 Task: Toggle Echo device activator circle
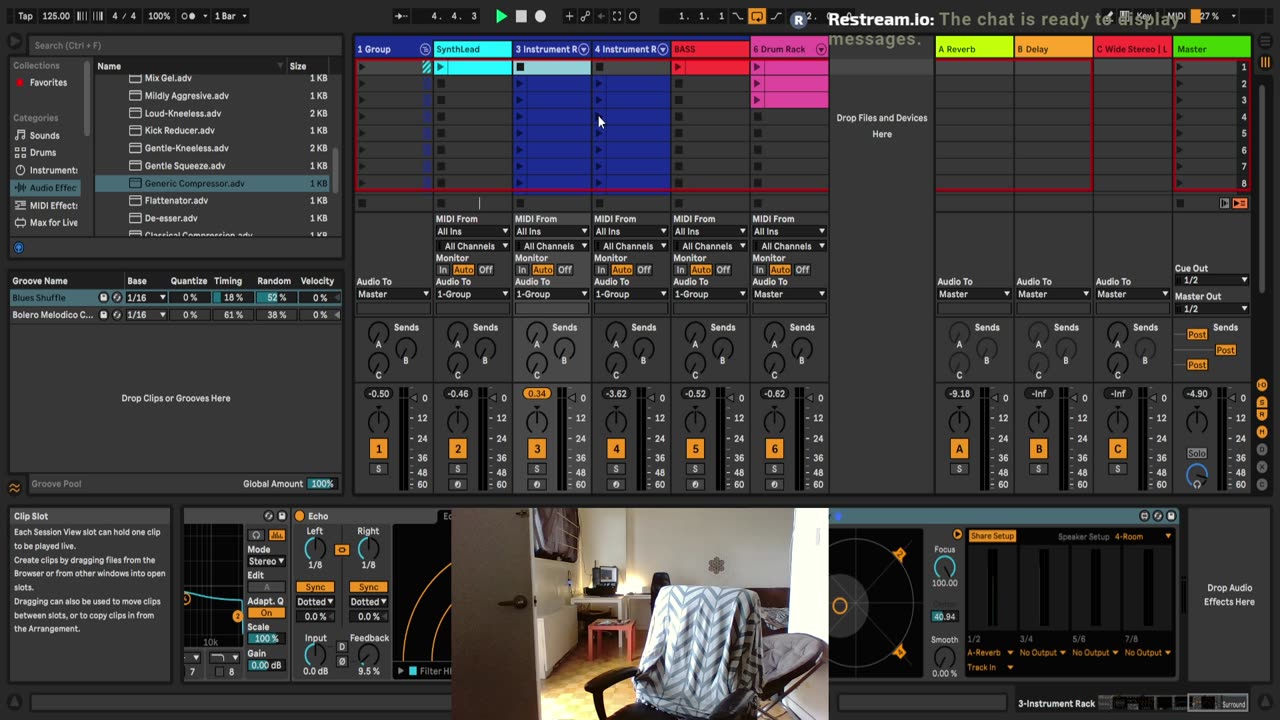point(298,516)
